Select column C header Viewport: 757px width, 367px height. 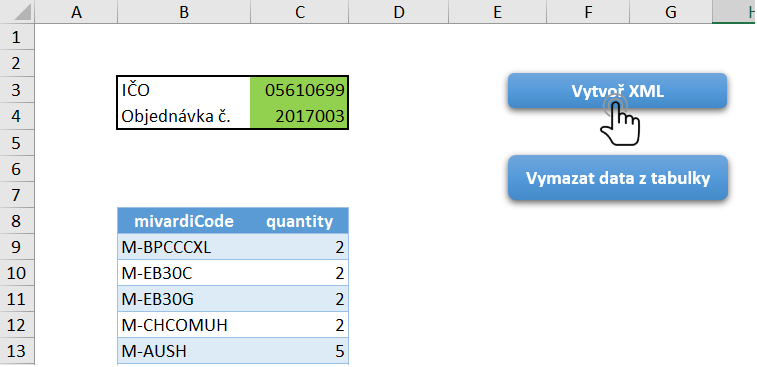(300, 12)
